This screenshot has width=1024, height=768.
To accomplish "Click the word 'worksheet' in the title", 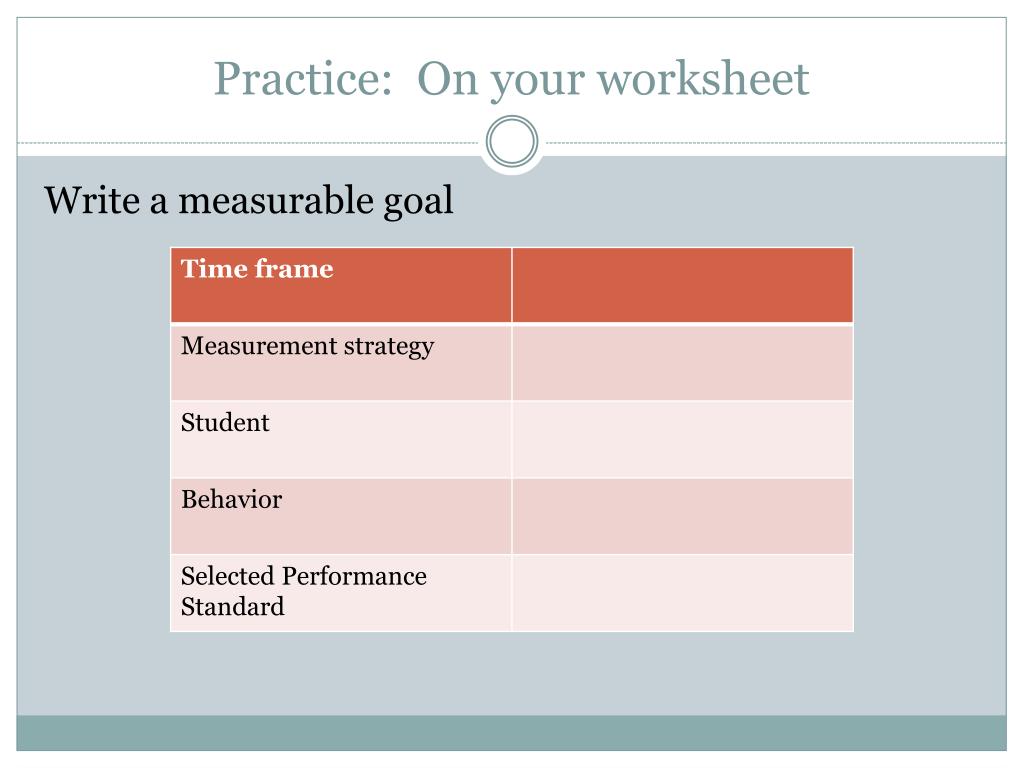I will point(703,78).
